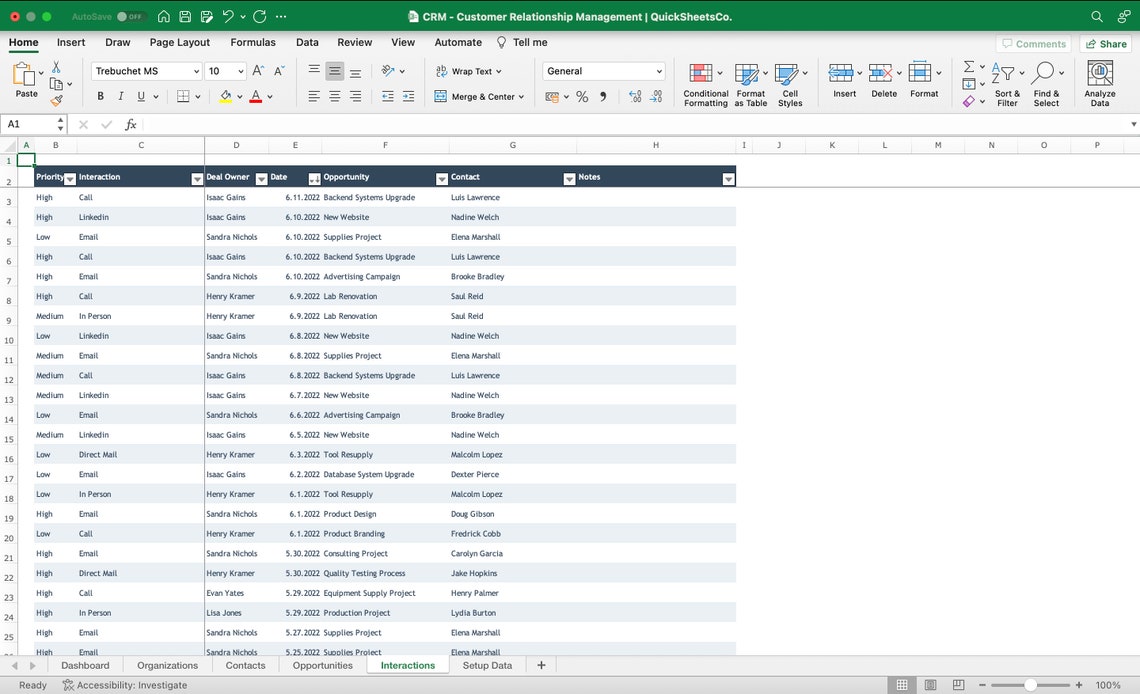Viewport: 1140px width, 694px height.
Task: Open the Dashboard sheet tab
Action: pos(85,665)
